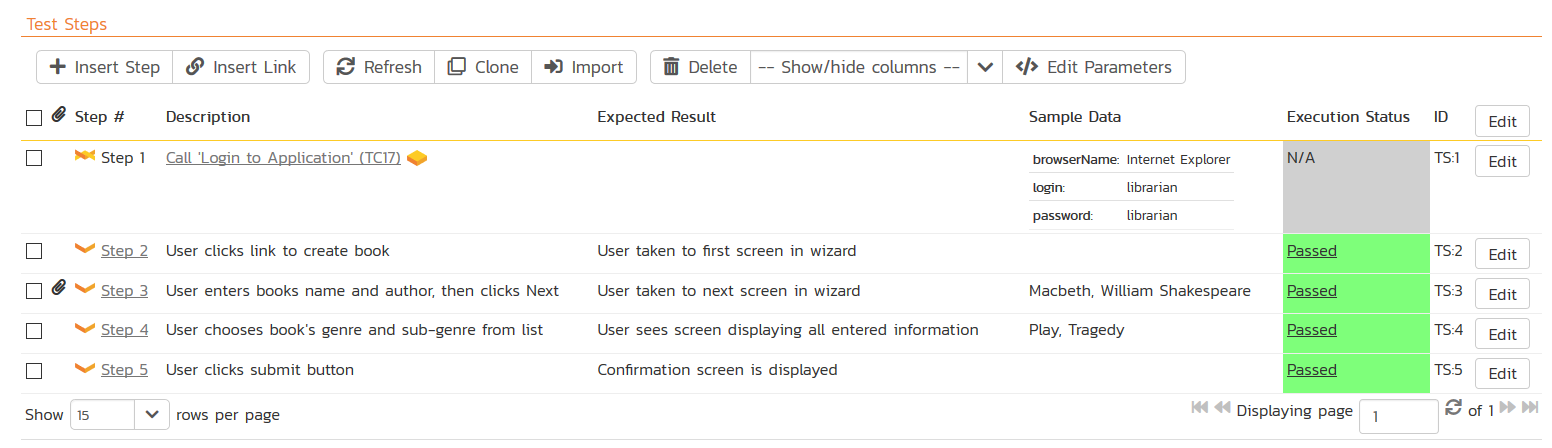Tick the checkbox for Step 2 row

tap(34, 251)
